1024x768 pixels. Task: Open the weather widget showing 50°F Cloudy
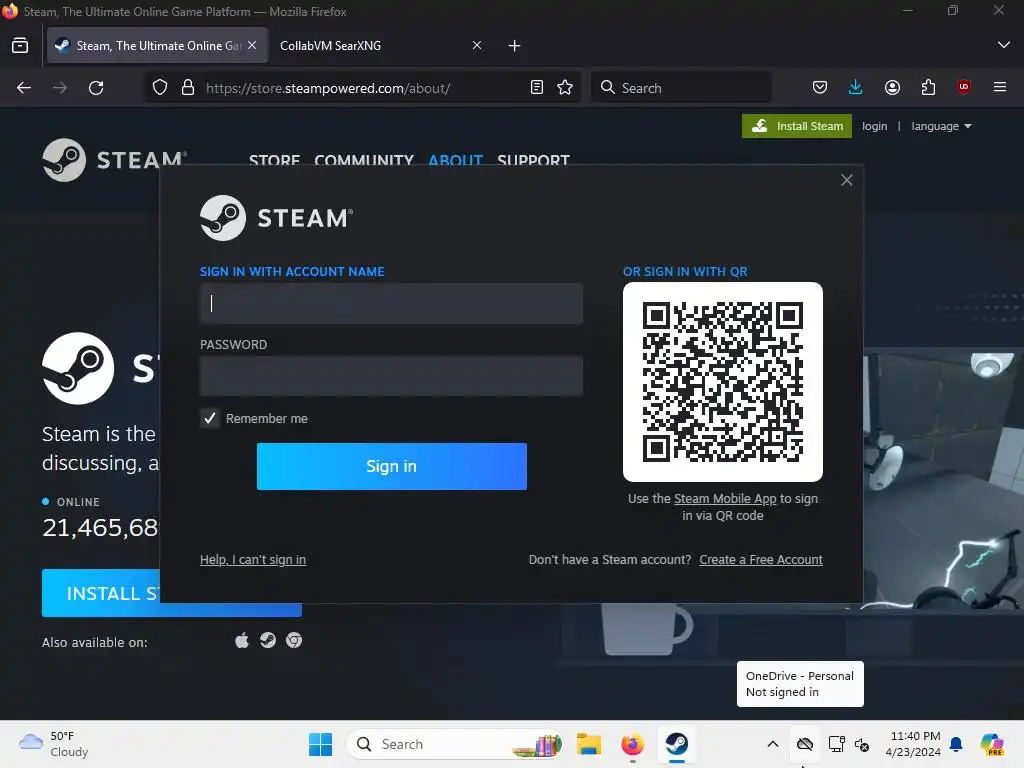coord(54,744)
